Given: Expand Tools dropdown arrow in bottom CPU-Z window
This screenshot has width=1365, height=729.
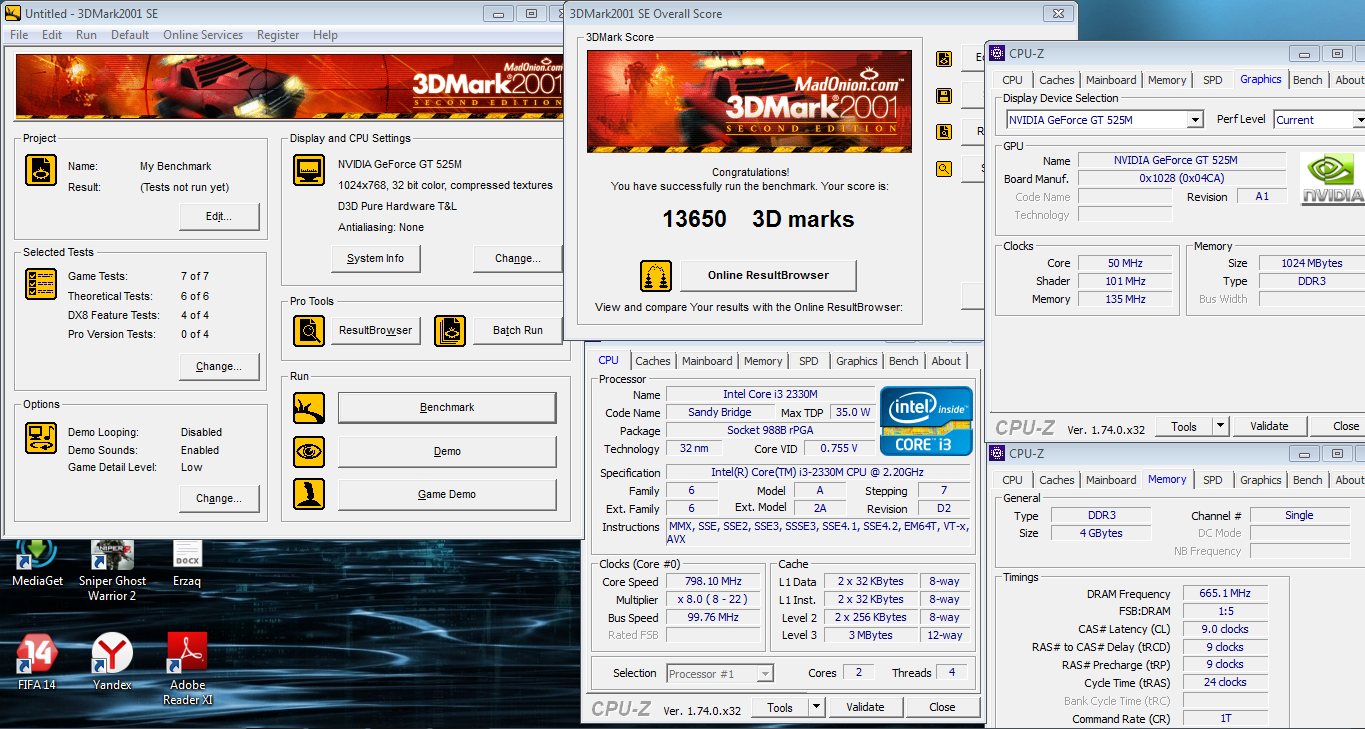Looking at the screenshot, I should (817, 707).
